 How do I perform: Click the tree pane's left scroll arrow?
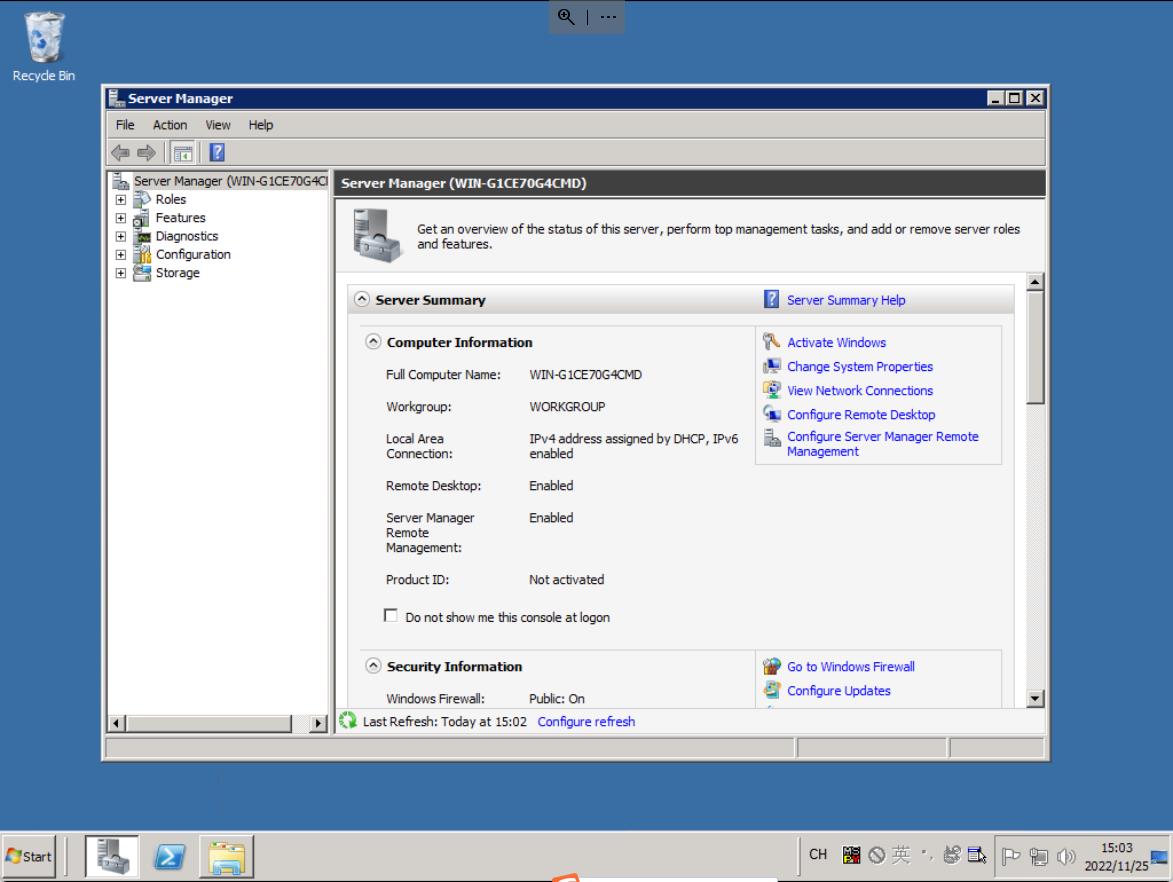coord(116,723)
